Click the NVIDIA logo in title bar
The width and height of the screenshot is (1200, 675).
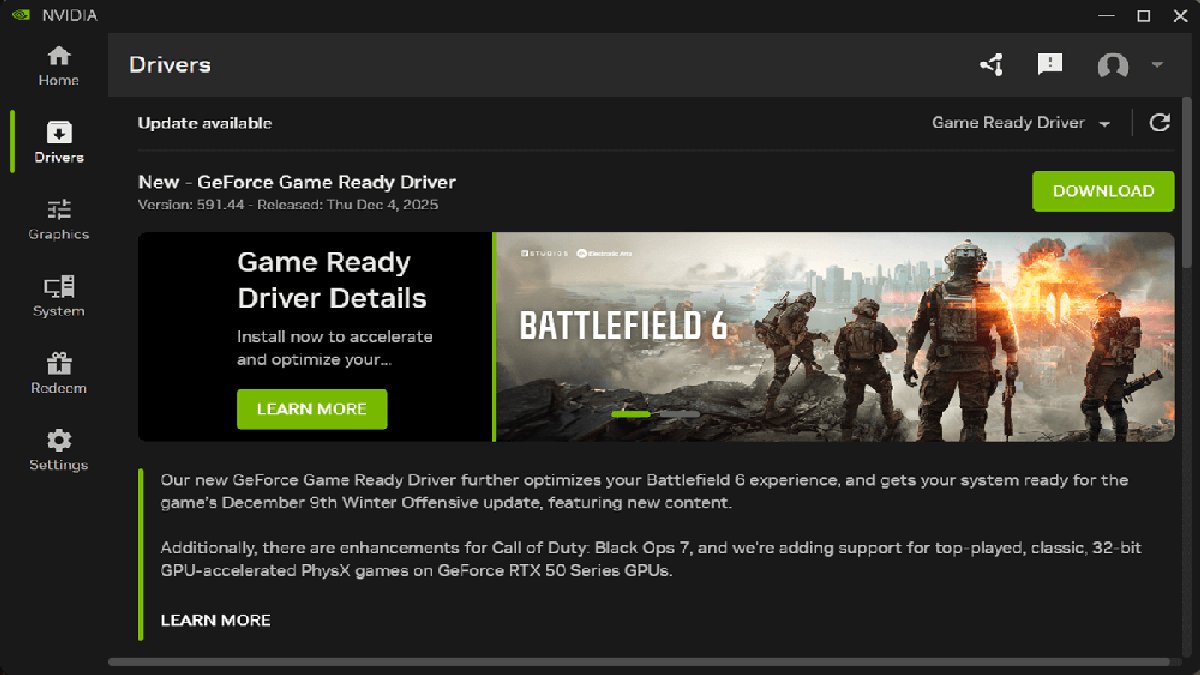pyautogui.click(x=20, y=15)
